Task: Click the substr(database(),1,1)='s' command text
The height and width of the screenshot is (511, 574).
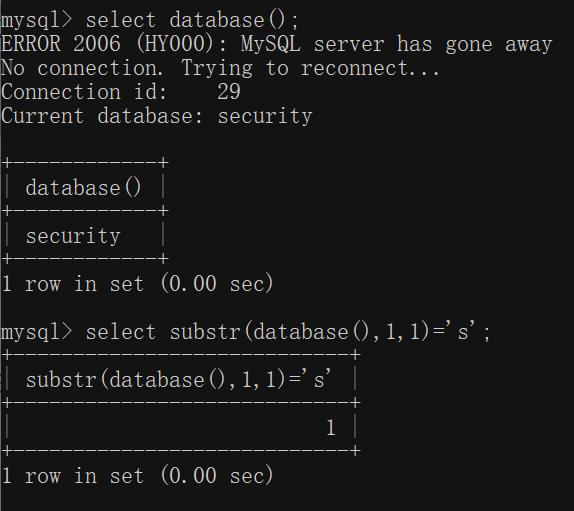Action: coord(288,332)
